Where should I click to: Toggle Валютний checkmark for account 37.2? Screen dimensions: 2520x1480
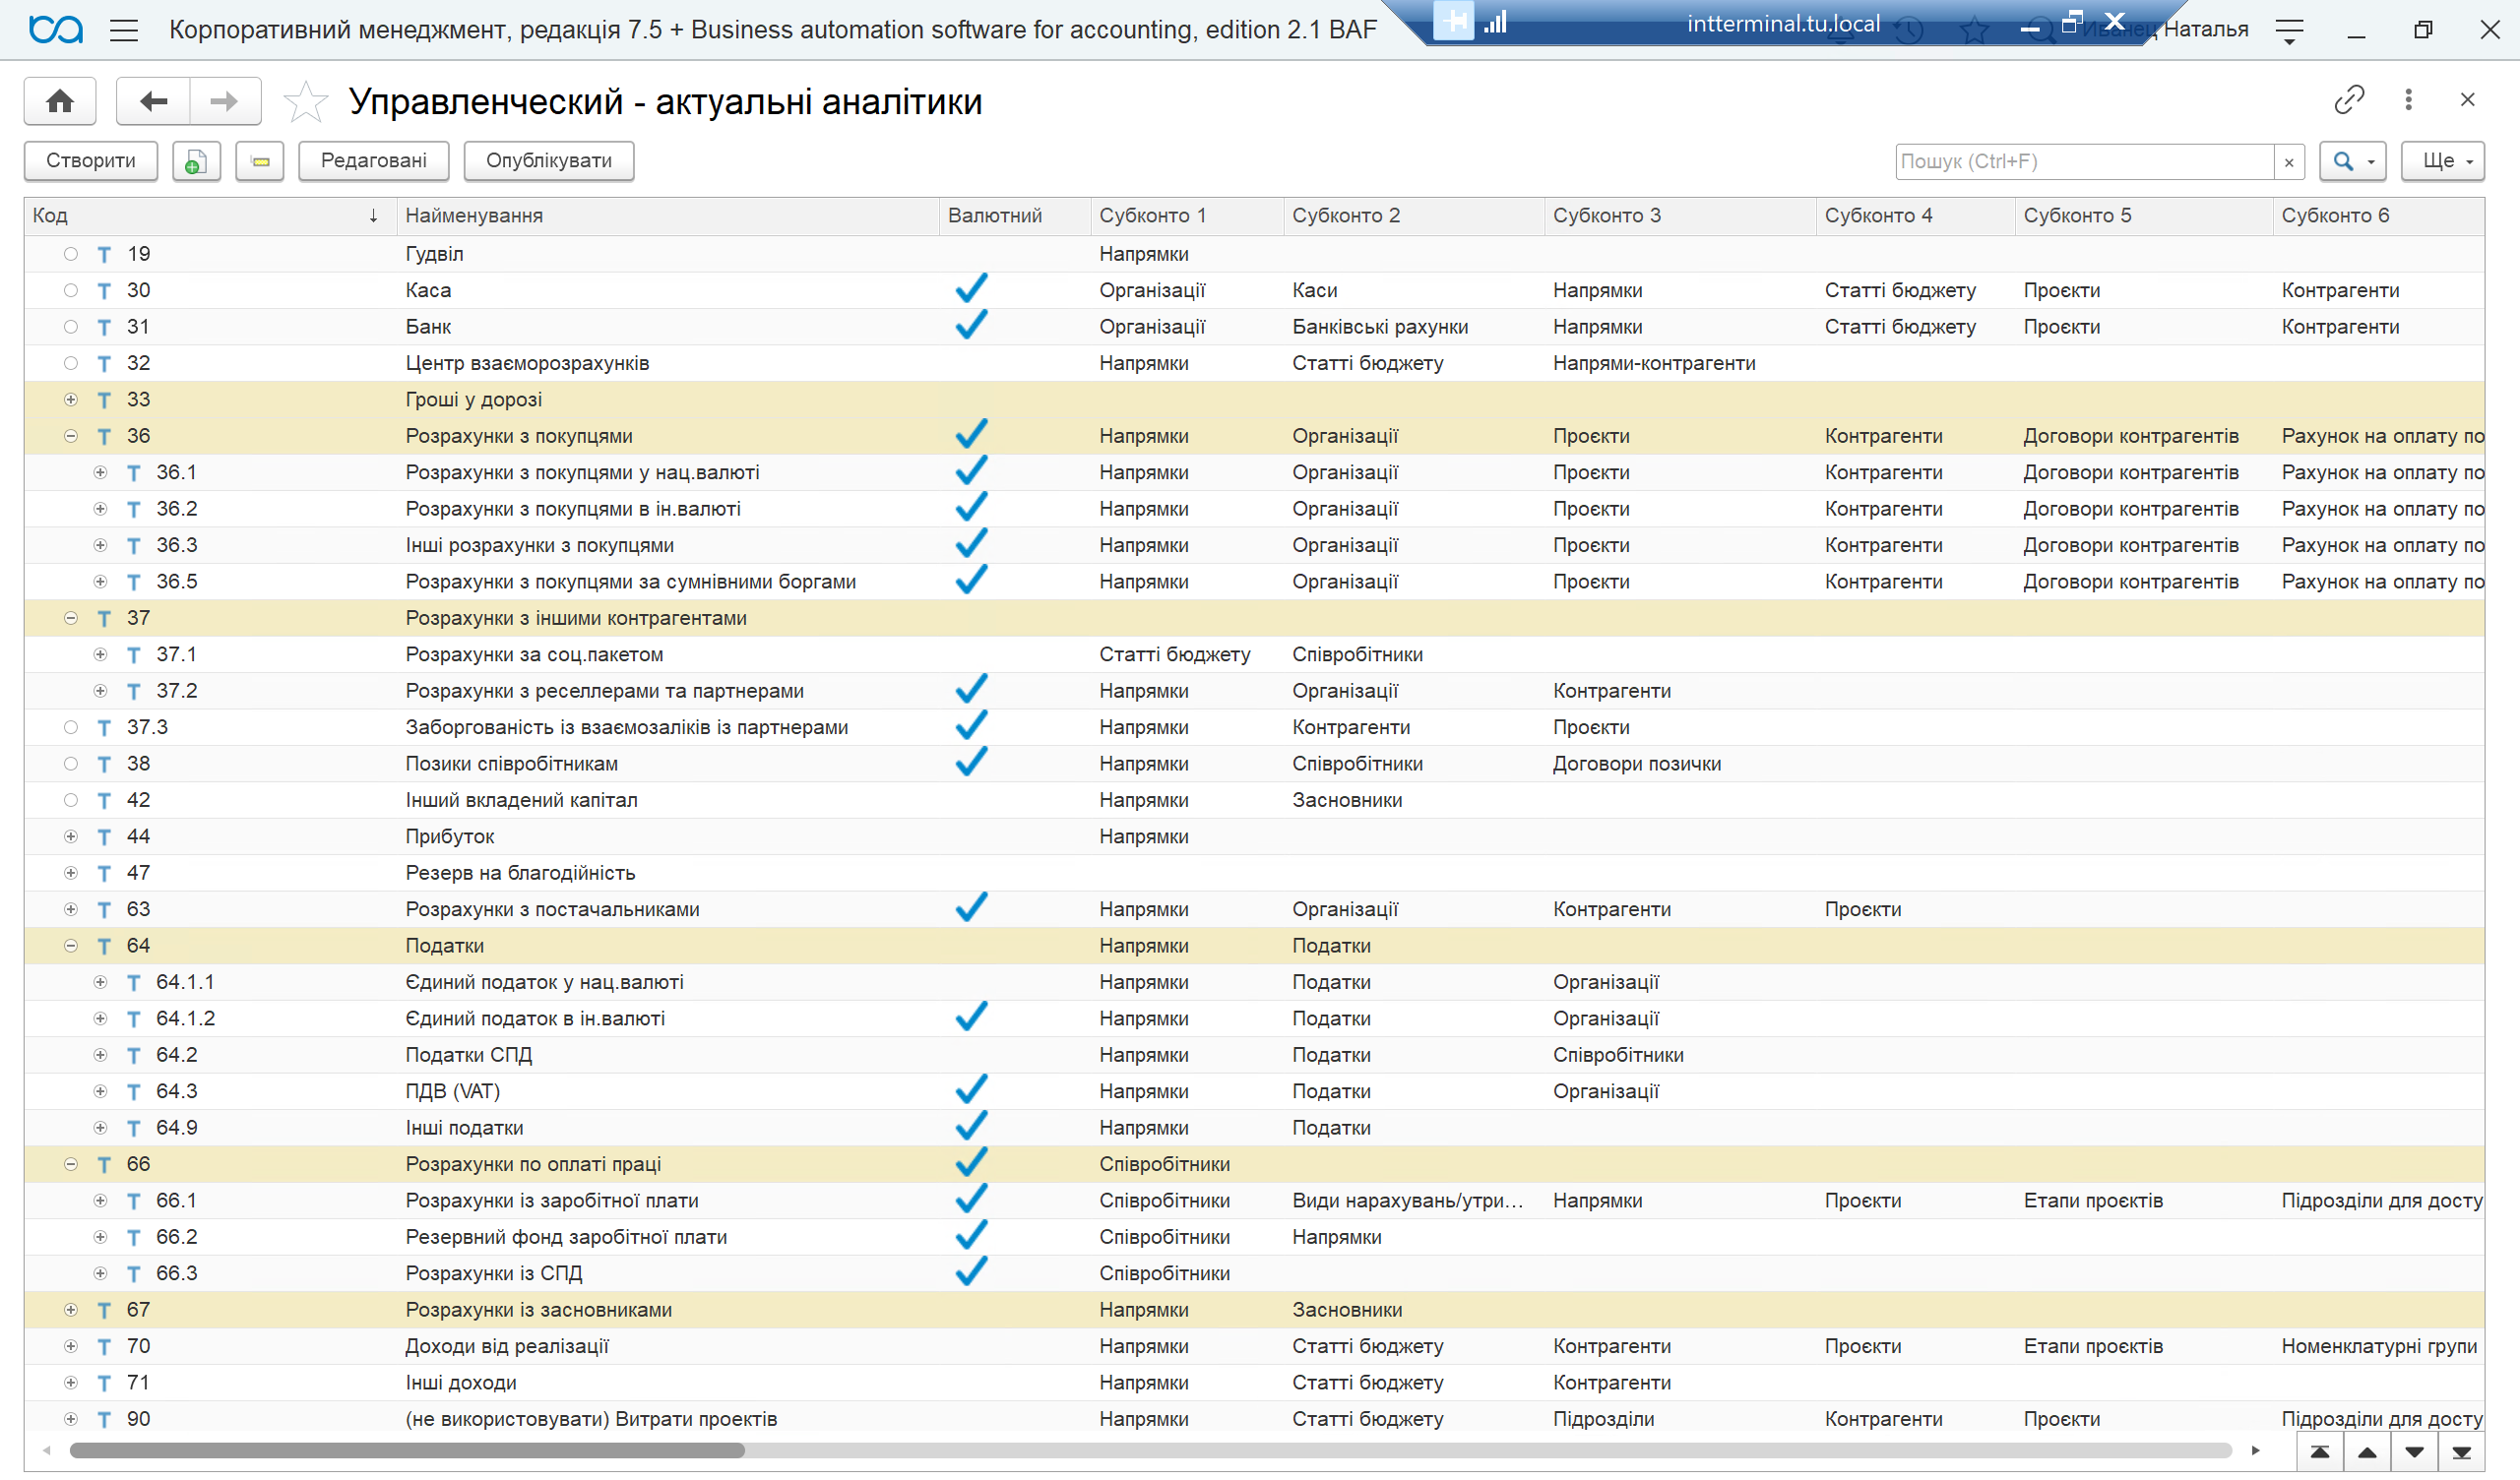pyautogui.click(x=971, y=689)
